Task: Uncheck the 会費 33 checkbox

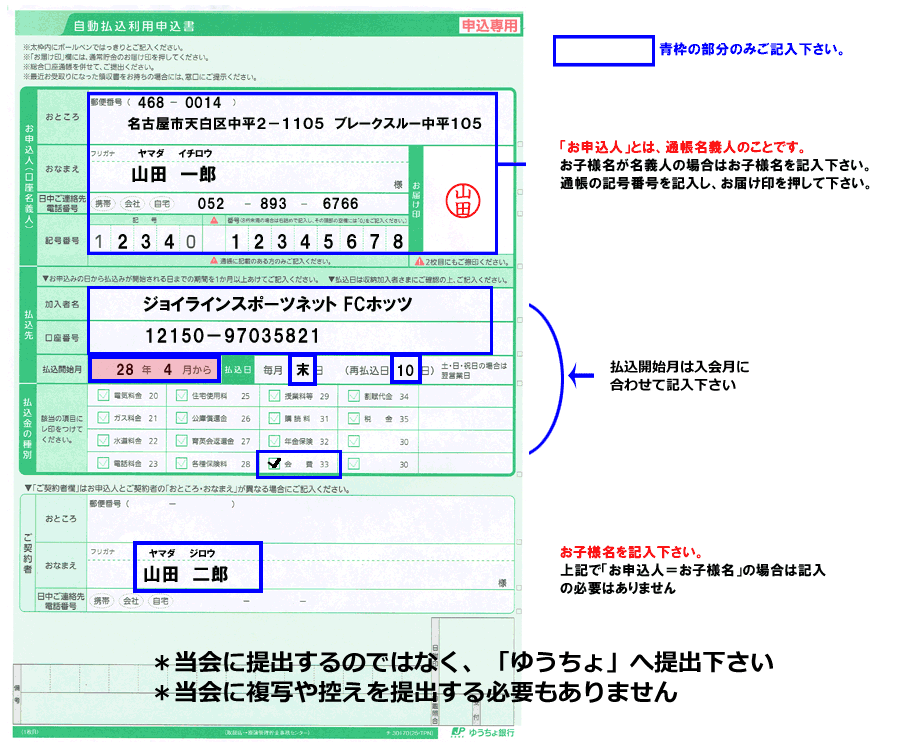Action: 274,464
